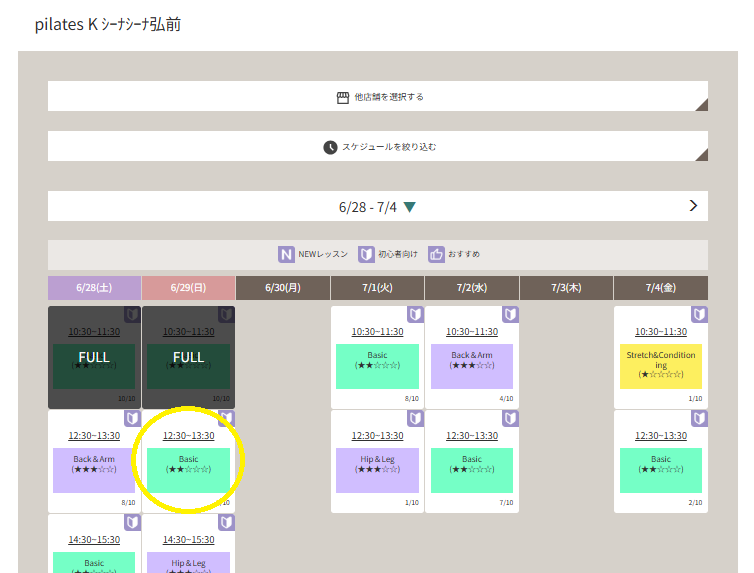This screenshot has height=573, width=754.
Task: Select the 6/30(月) day header
Action: tap(283, 288)
